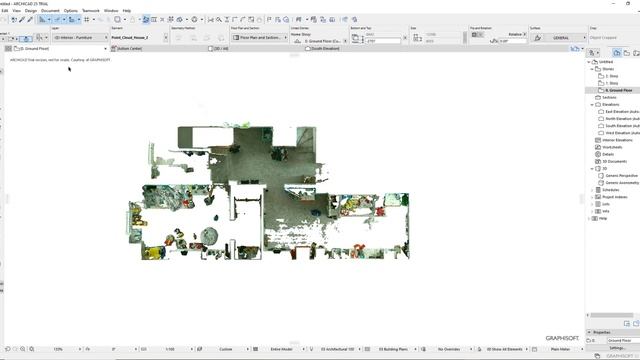Toggle the grid snap icon in toolbar
640x360 pixels.
click(x=87, y=19)
